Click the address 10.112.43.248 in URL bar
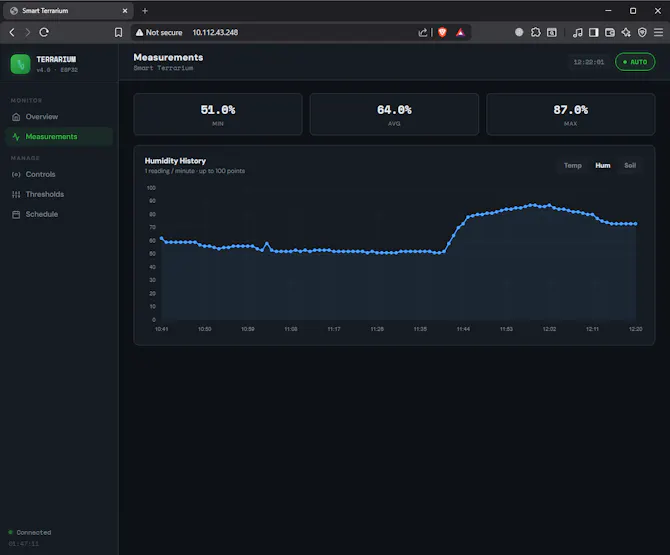The height and width of the screenshot is (555, 670). [x=215, y=32]
